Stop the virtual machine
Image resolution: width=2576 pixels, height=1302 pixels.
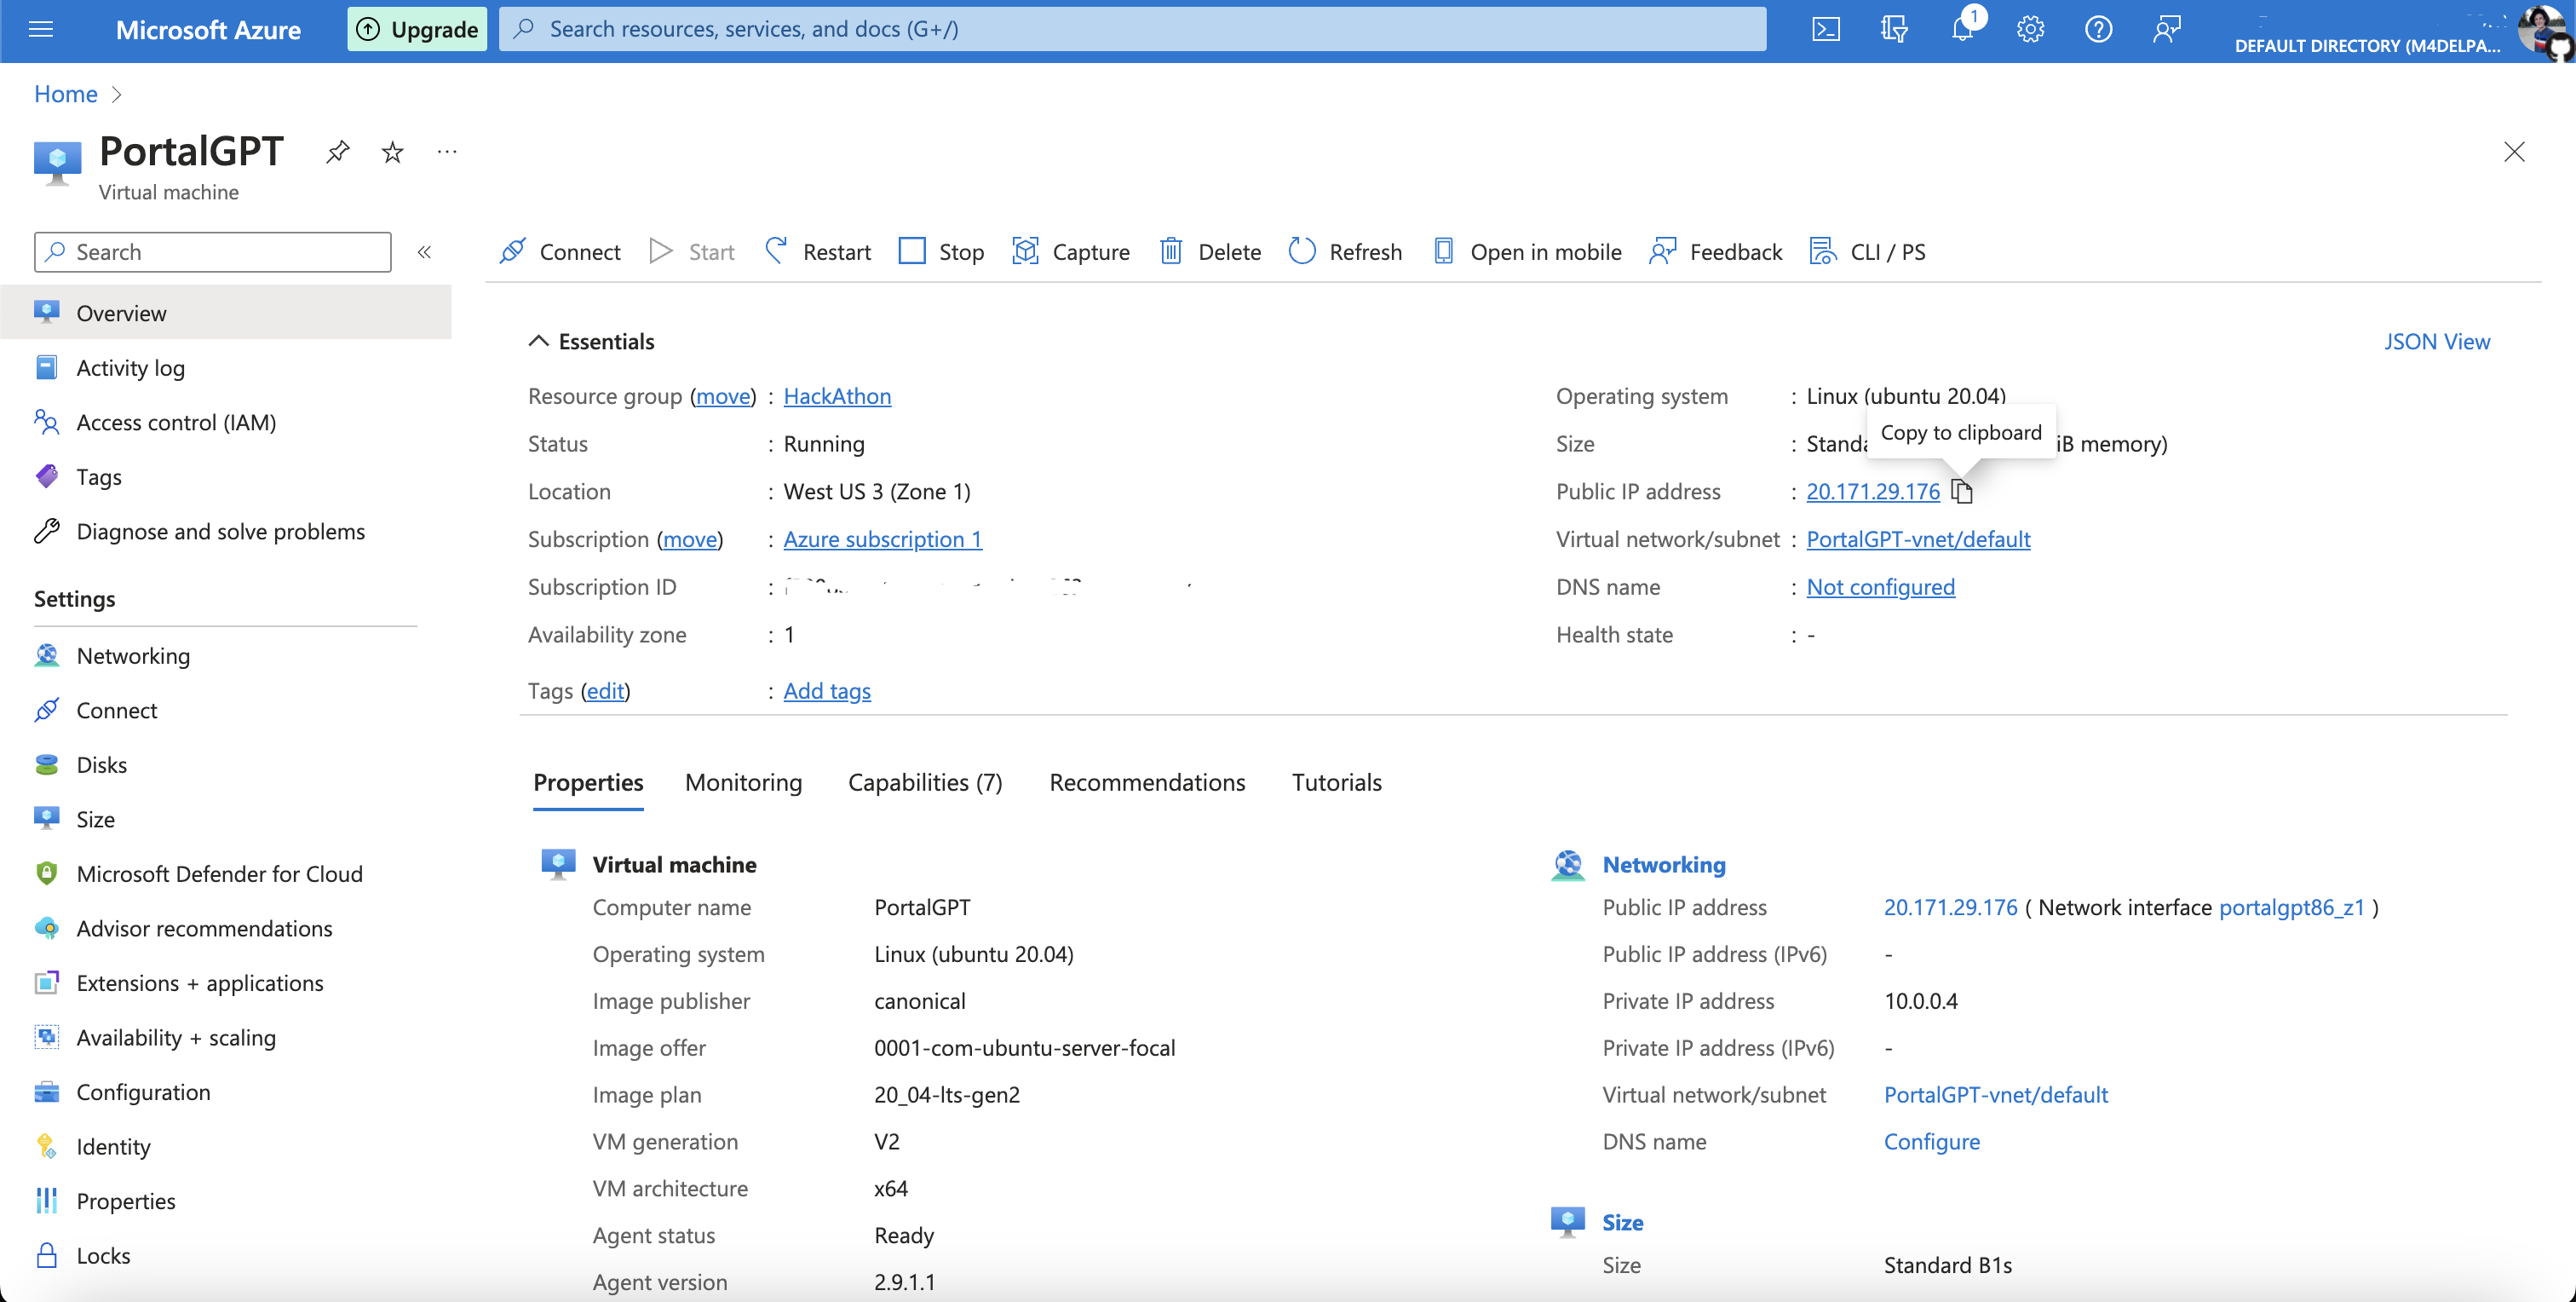coord(941,252)
